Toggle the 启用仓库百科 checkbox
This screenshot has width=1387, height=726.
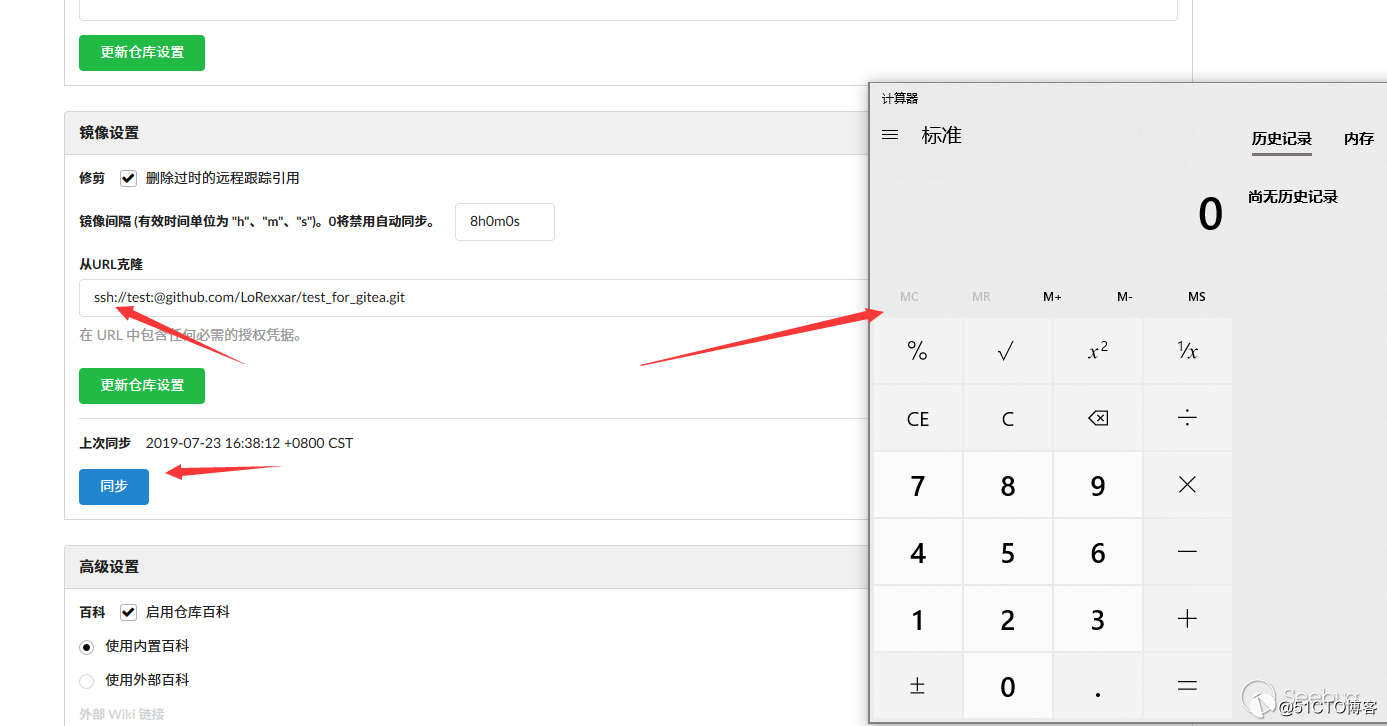click(x=128, y=611)
